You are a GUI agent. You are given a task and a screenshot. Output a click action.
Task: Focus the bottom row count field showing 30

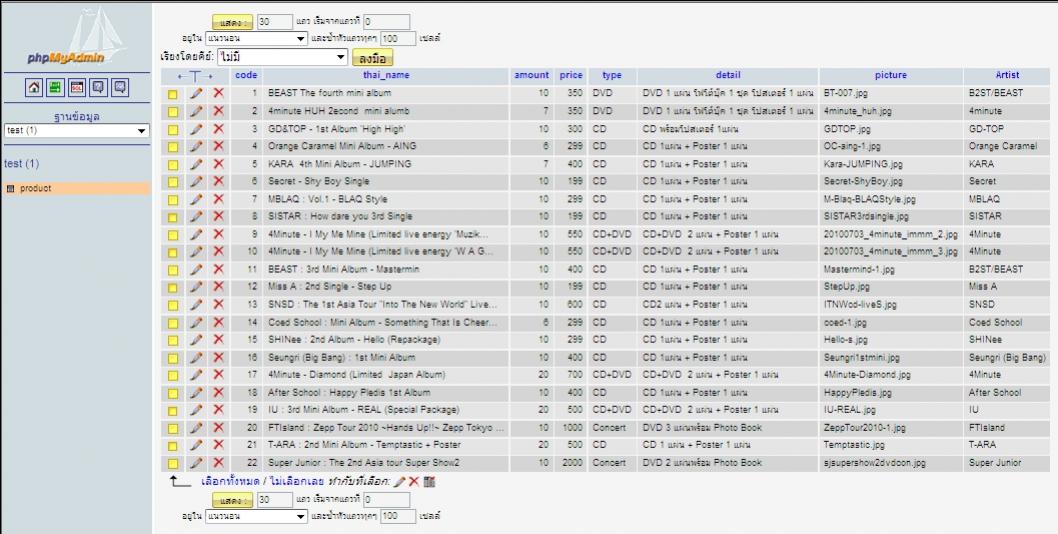point(275,500)
